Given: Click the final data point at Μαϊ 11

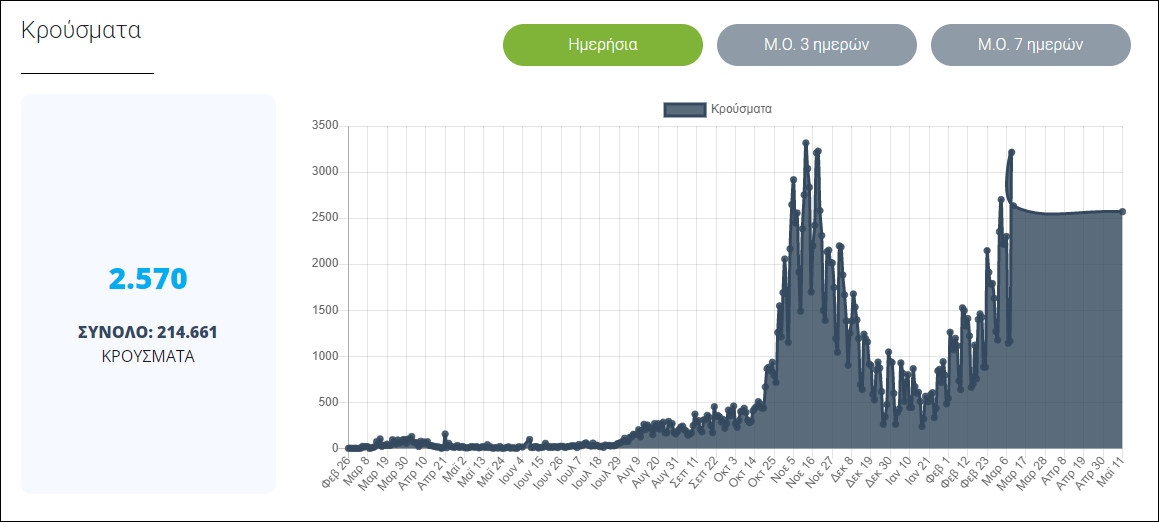Looking at the screenshot, I should [x=1122, y=211].
